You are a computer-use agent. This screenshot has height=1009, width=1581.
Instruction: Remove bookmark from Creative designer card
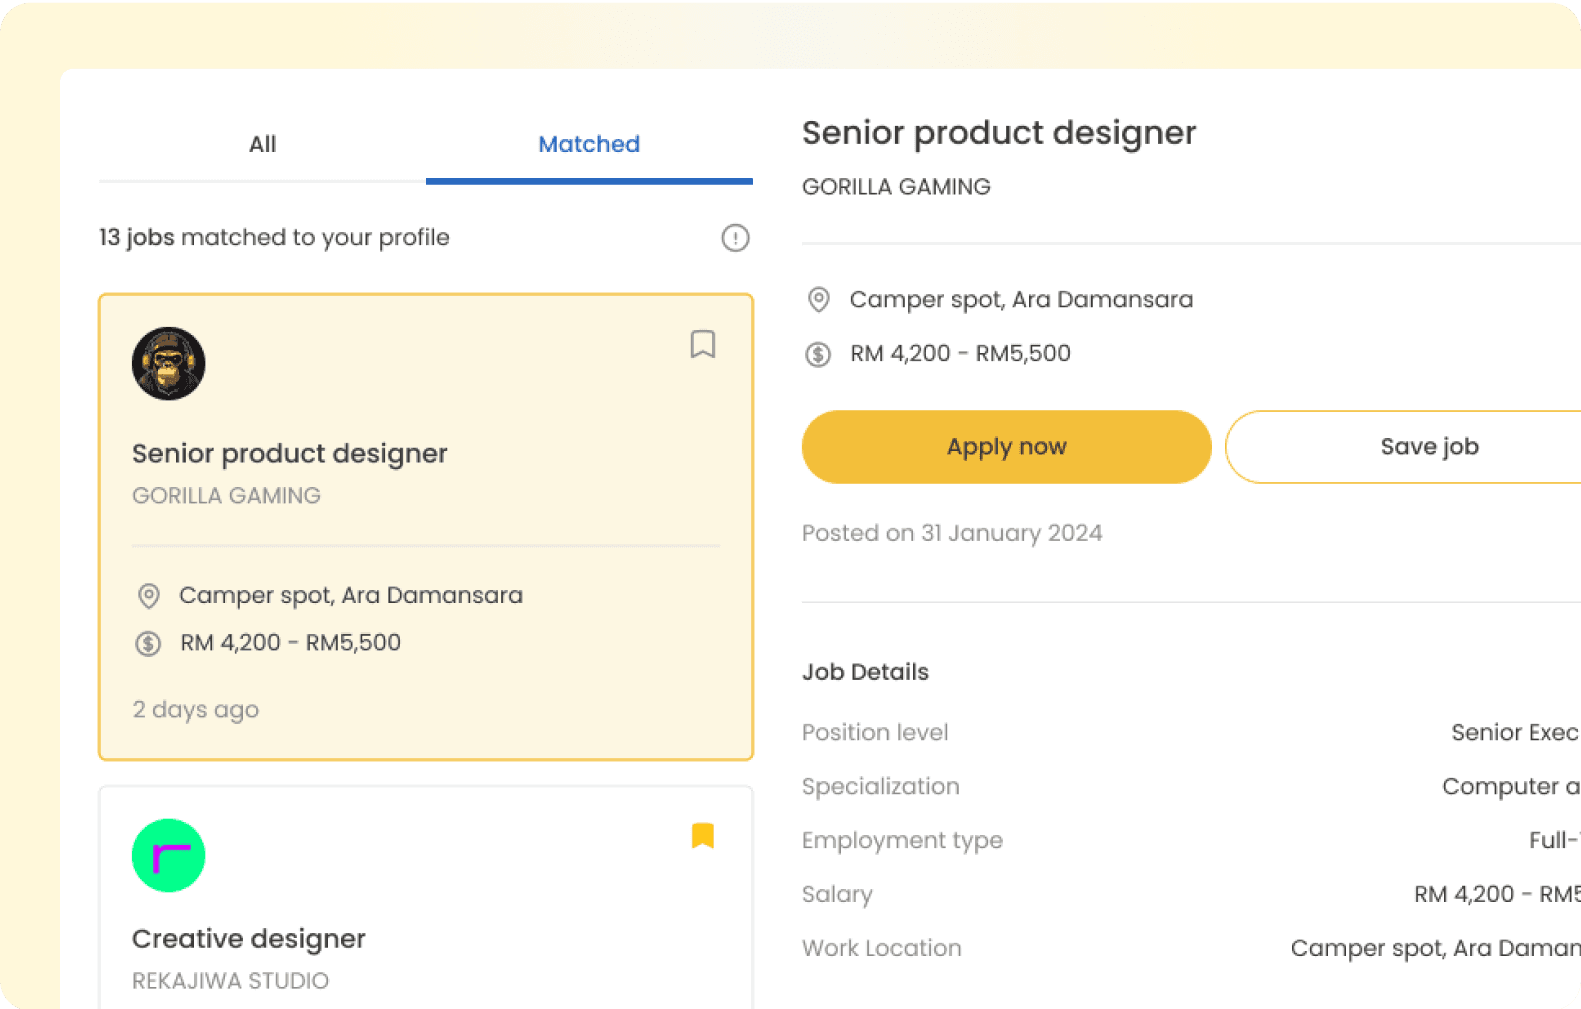(702, 835)
